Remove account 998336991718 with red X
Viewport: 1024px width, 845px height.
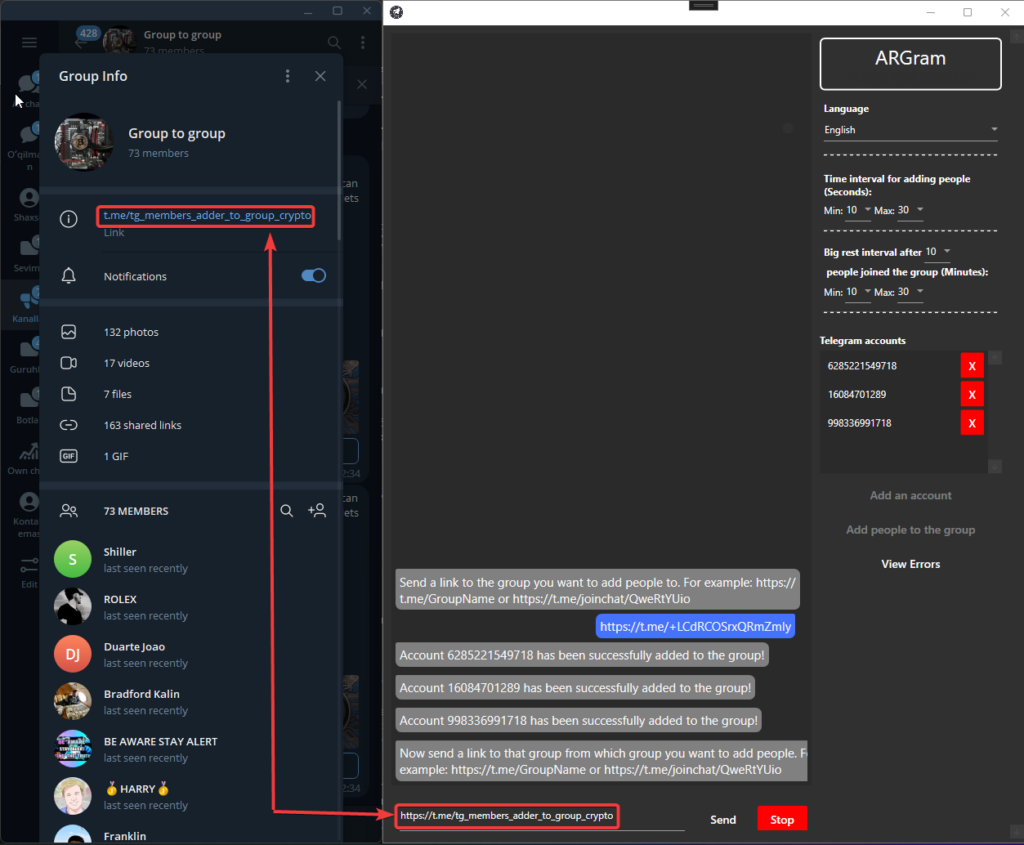pyautogui.click(x=971, y=423)
